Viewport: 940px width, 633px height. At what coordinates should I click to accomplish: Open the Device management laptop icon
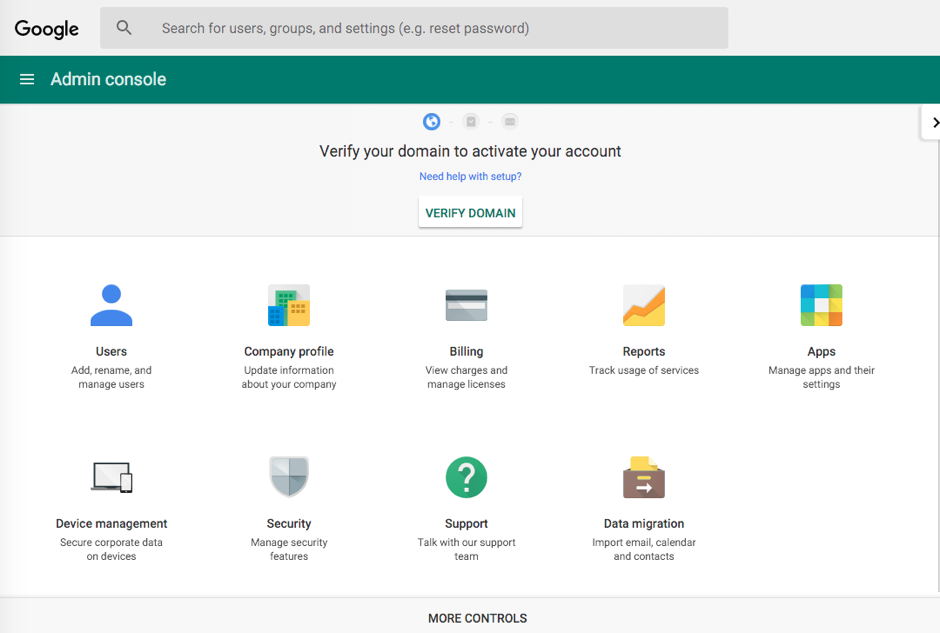tap(112, 477)
